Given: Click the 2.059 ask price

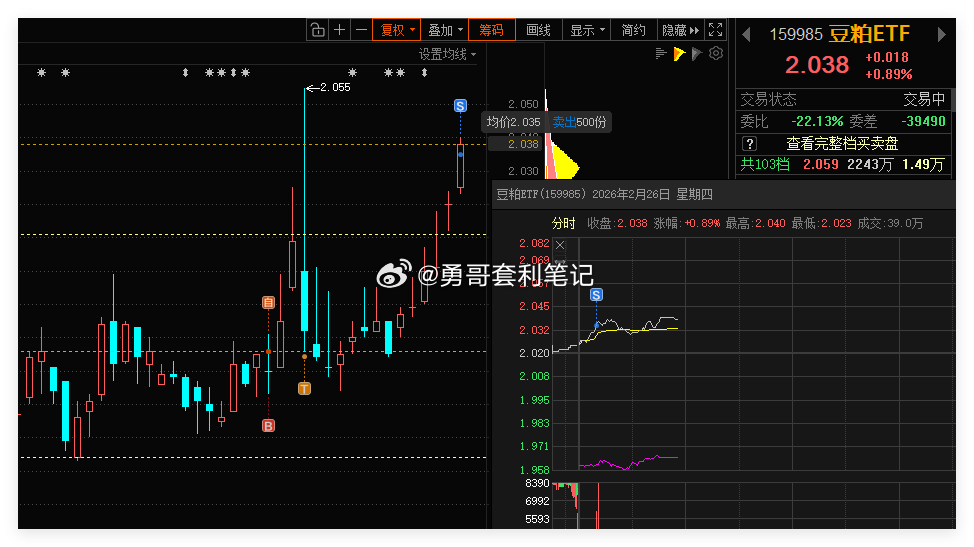Looking at the screenshot, I should coord(821,165).
